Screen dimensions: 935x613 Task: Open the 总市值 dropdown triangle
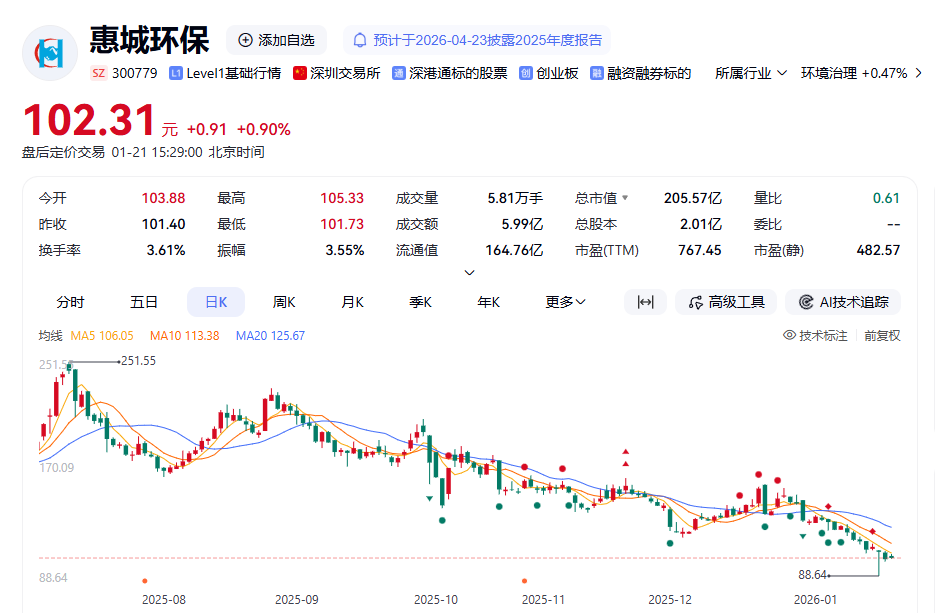[x=625, y=198]
